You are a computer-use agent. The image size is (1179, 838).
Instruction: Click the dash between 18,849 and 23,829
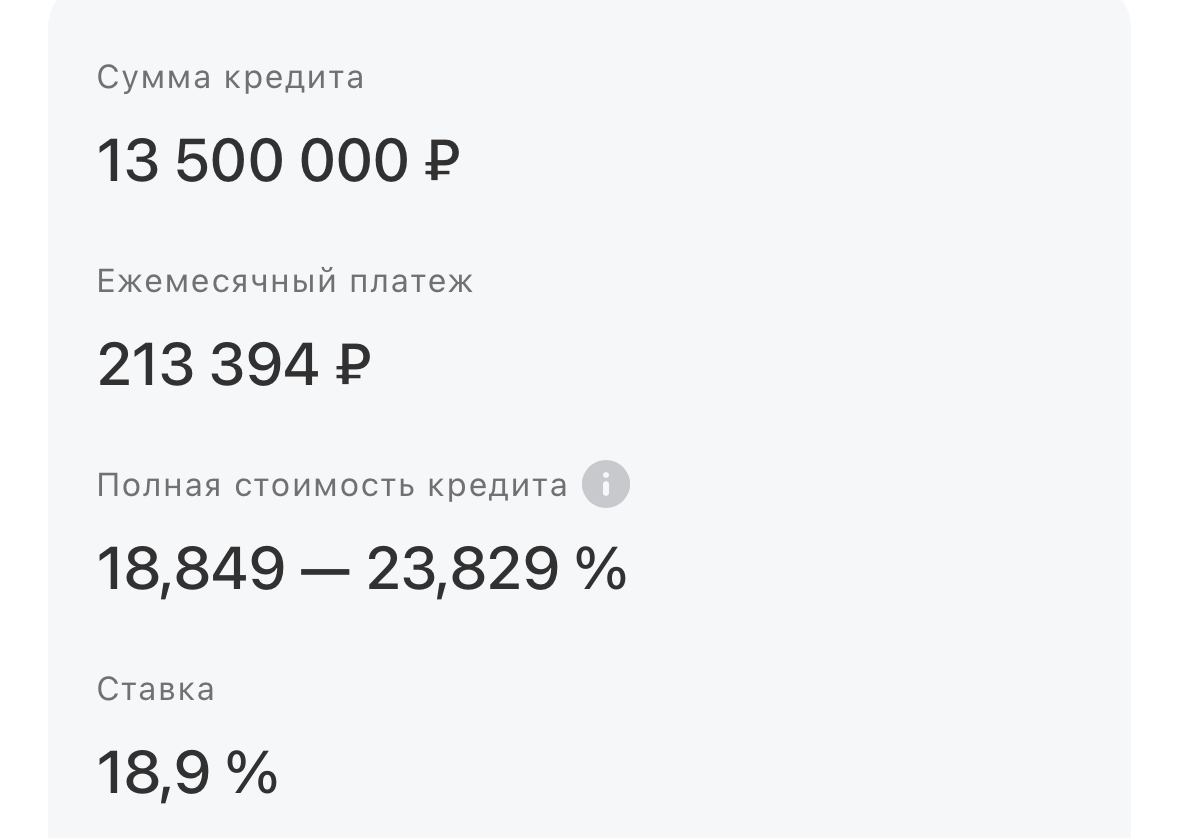[x=325, y=570]
